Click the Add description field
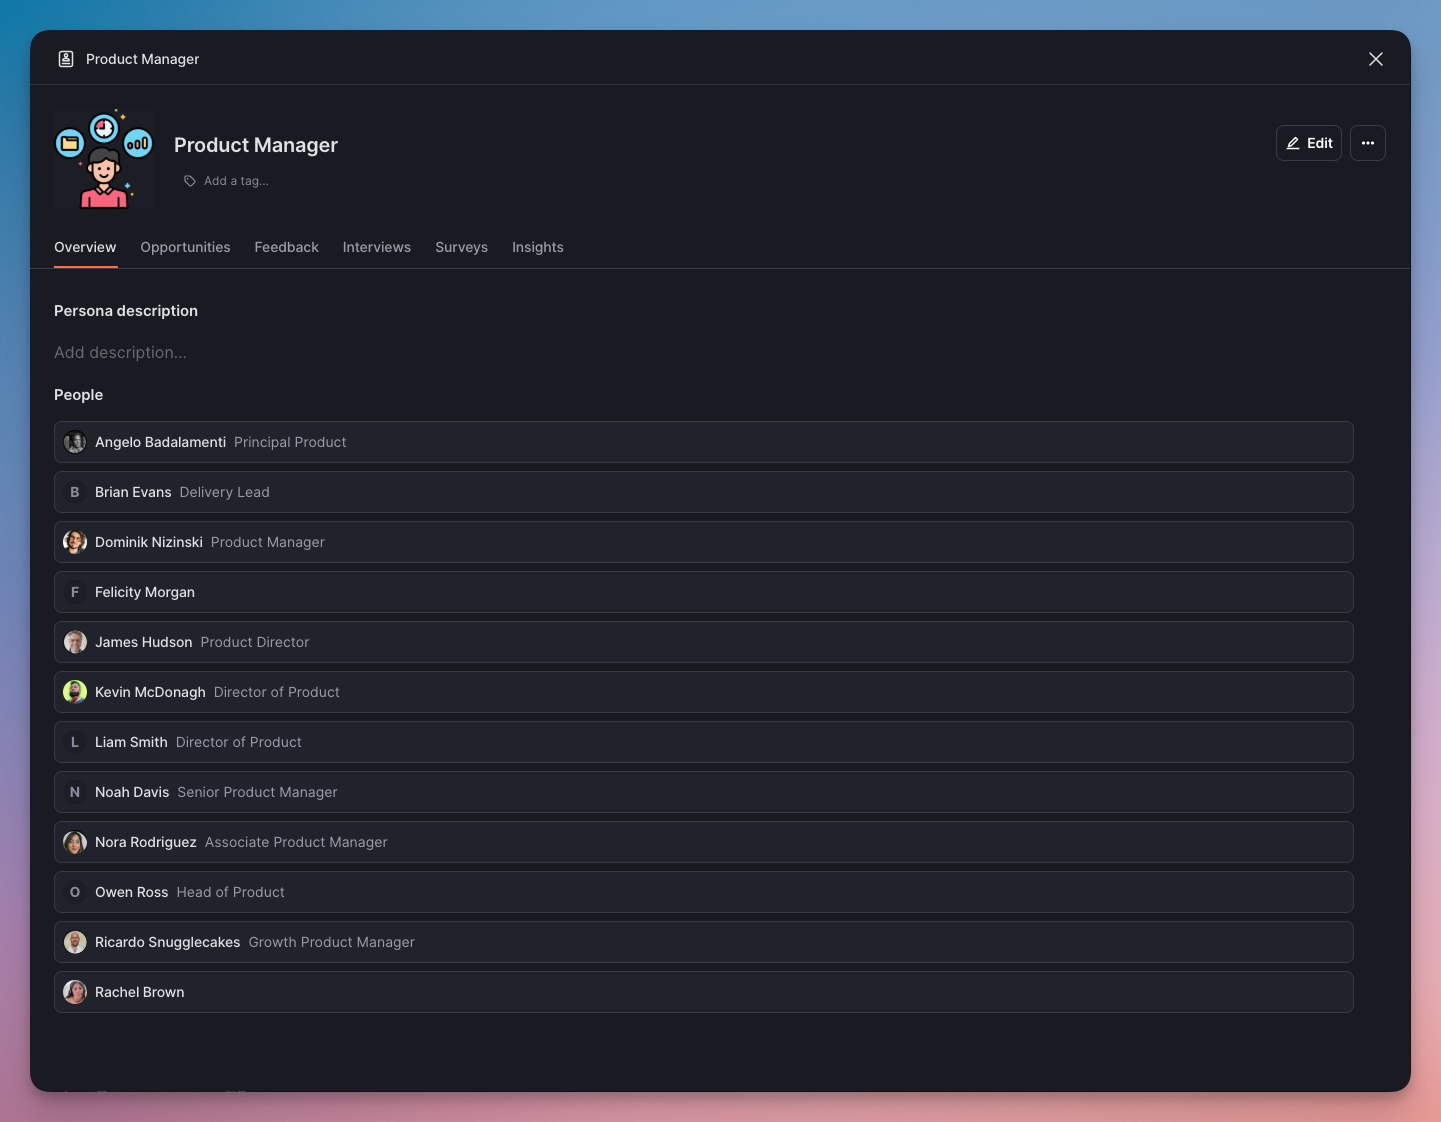The image size is (1441, 1122). pos(120,352)
